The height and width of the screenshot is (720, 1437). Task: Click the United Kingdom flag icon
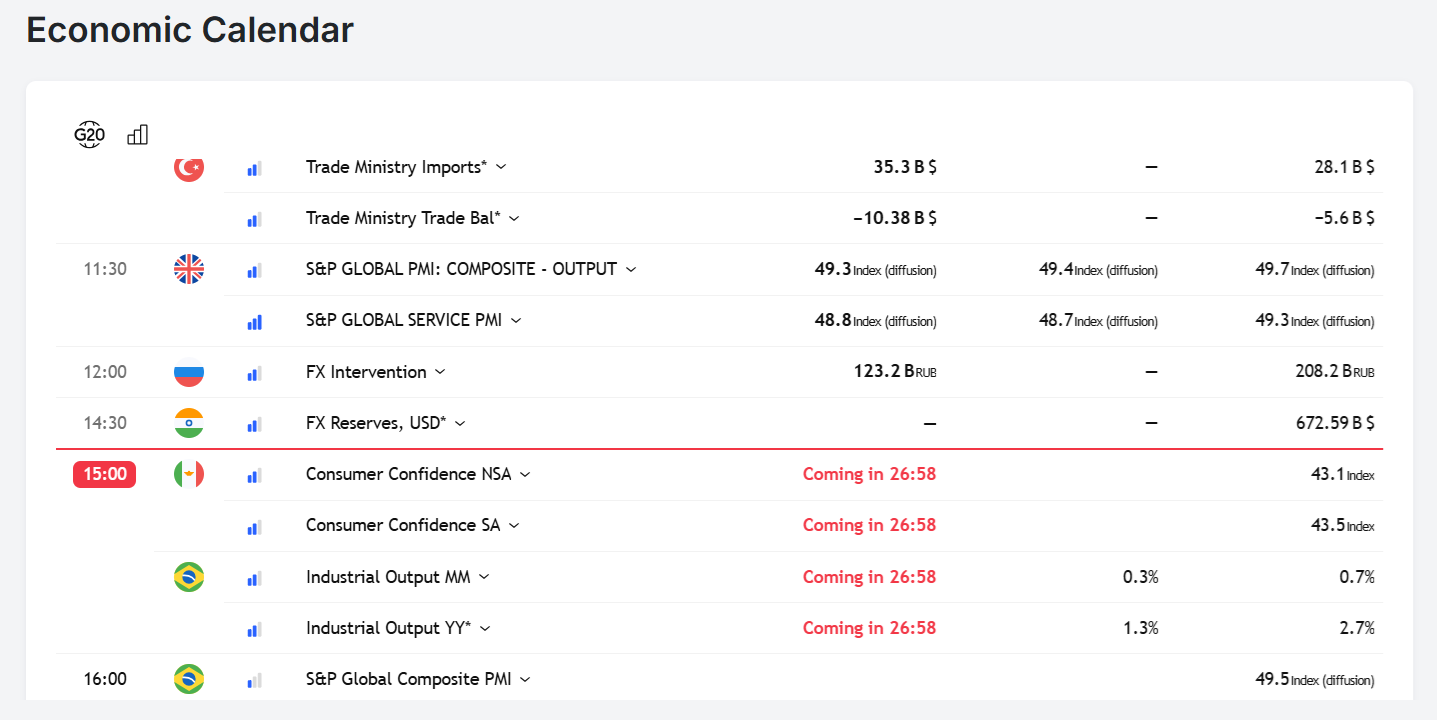[189, 269]
